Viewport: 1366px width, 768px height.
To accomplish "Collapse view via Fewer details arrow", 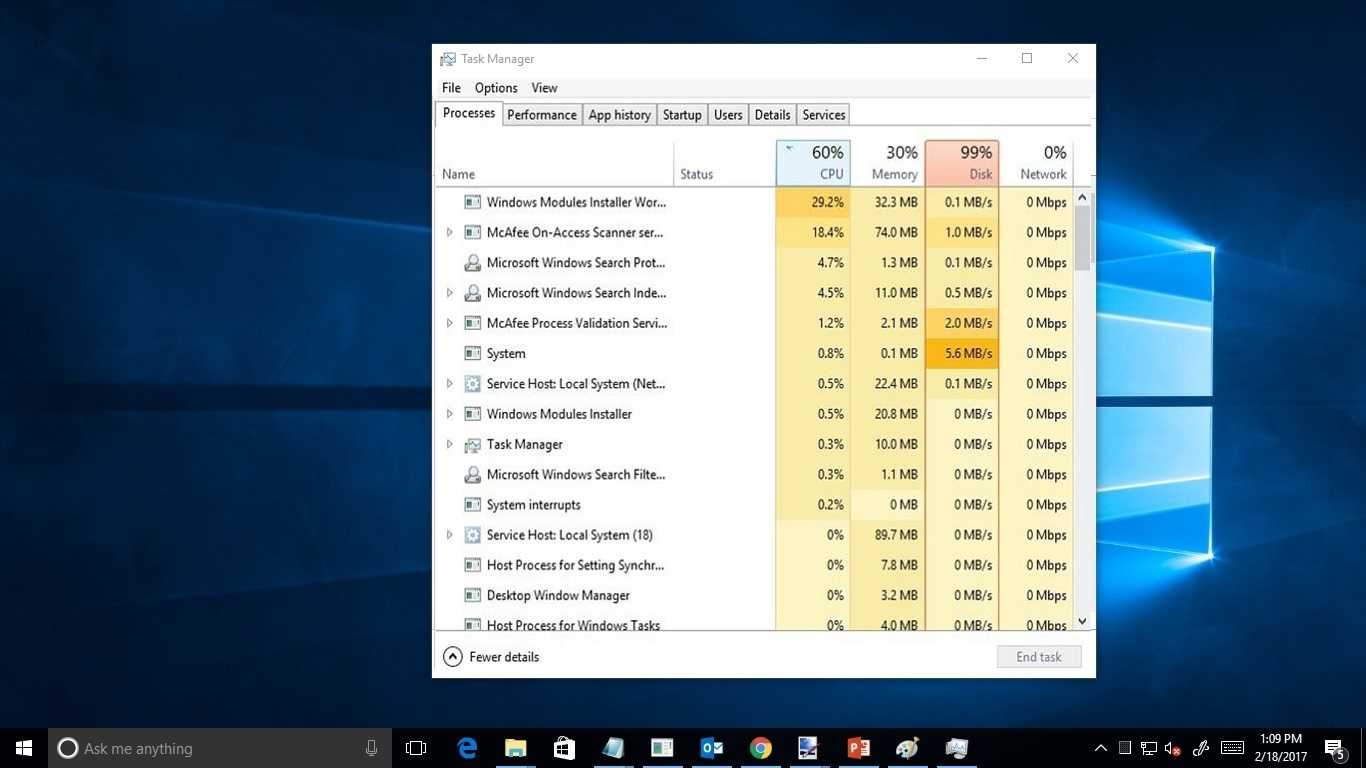I will (x=453, y=657).
